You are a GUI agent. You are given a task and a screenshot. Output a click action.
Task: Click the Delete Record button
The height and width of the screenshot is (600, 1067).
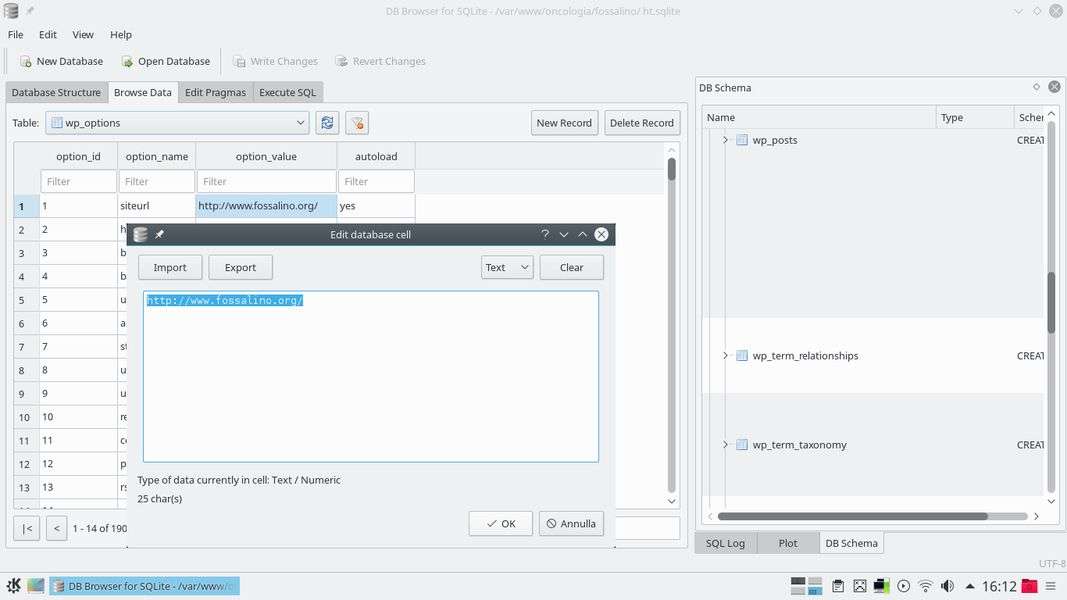pyautogui.click(x=642, y=123)
